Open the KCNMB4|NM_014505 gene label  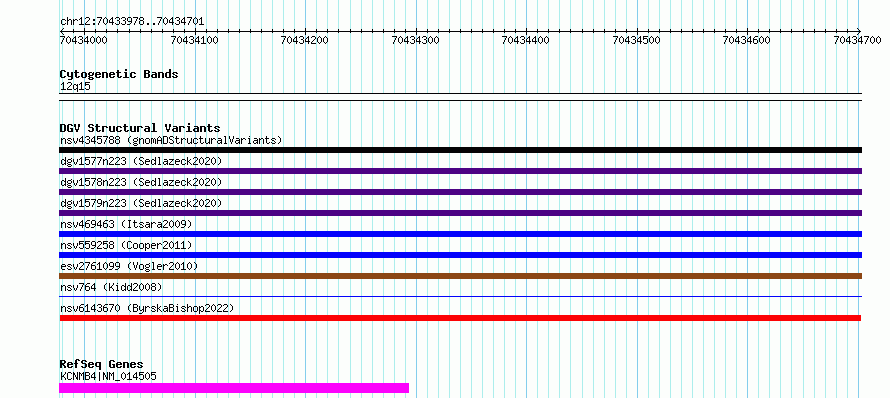[x=108, y=376]
